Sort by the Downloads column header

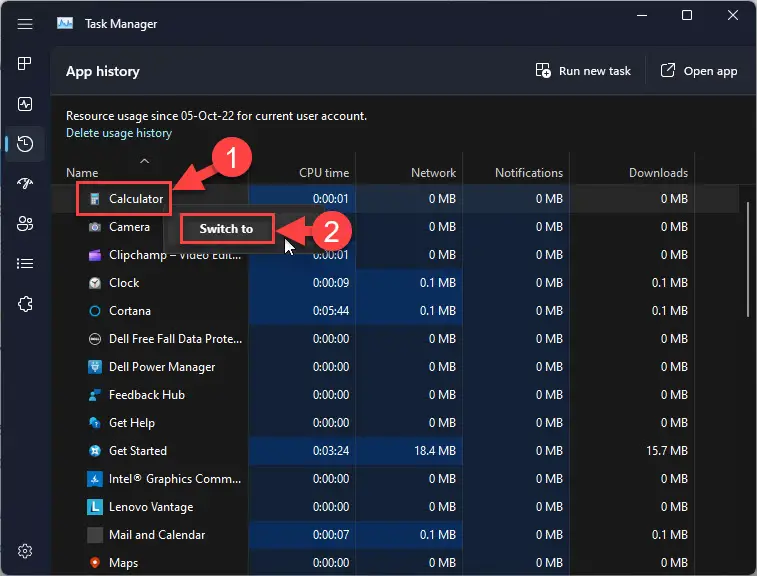(659, 173)
